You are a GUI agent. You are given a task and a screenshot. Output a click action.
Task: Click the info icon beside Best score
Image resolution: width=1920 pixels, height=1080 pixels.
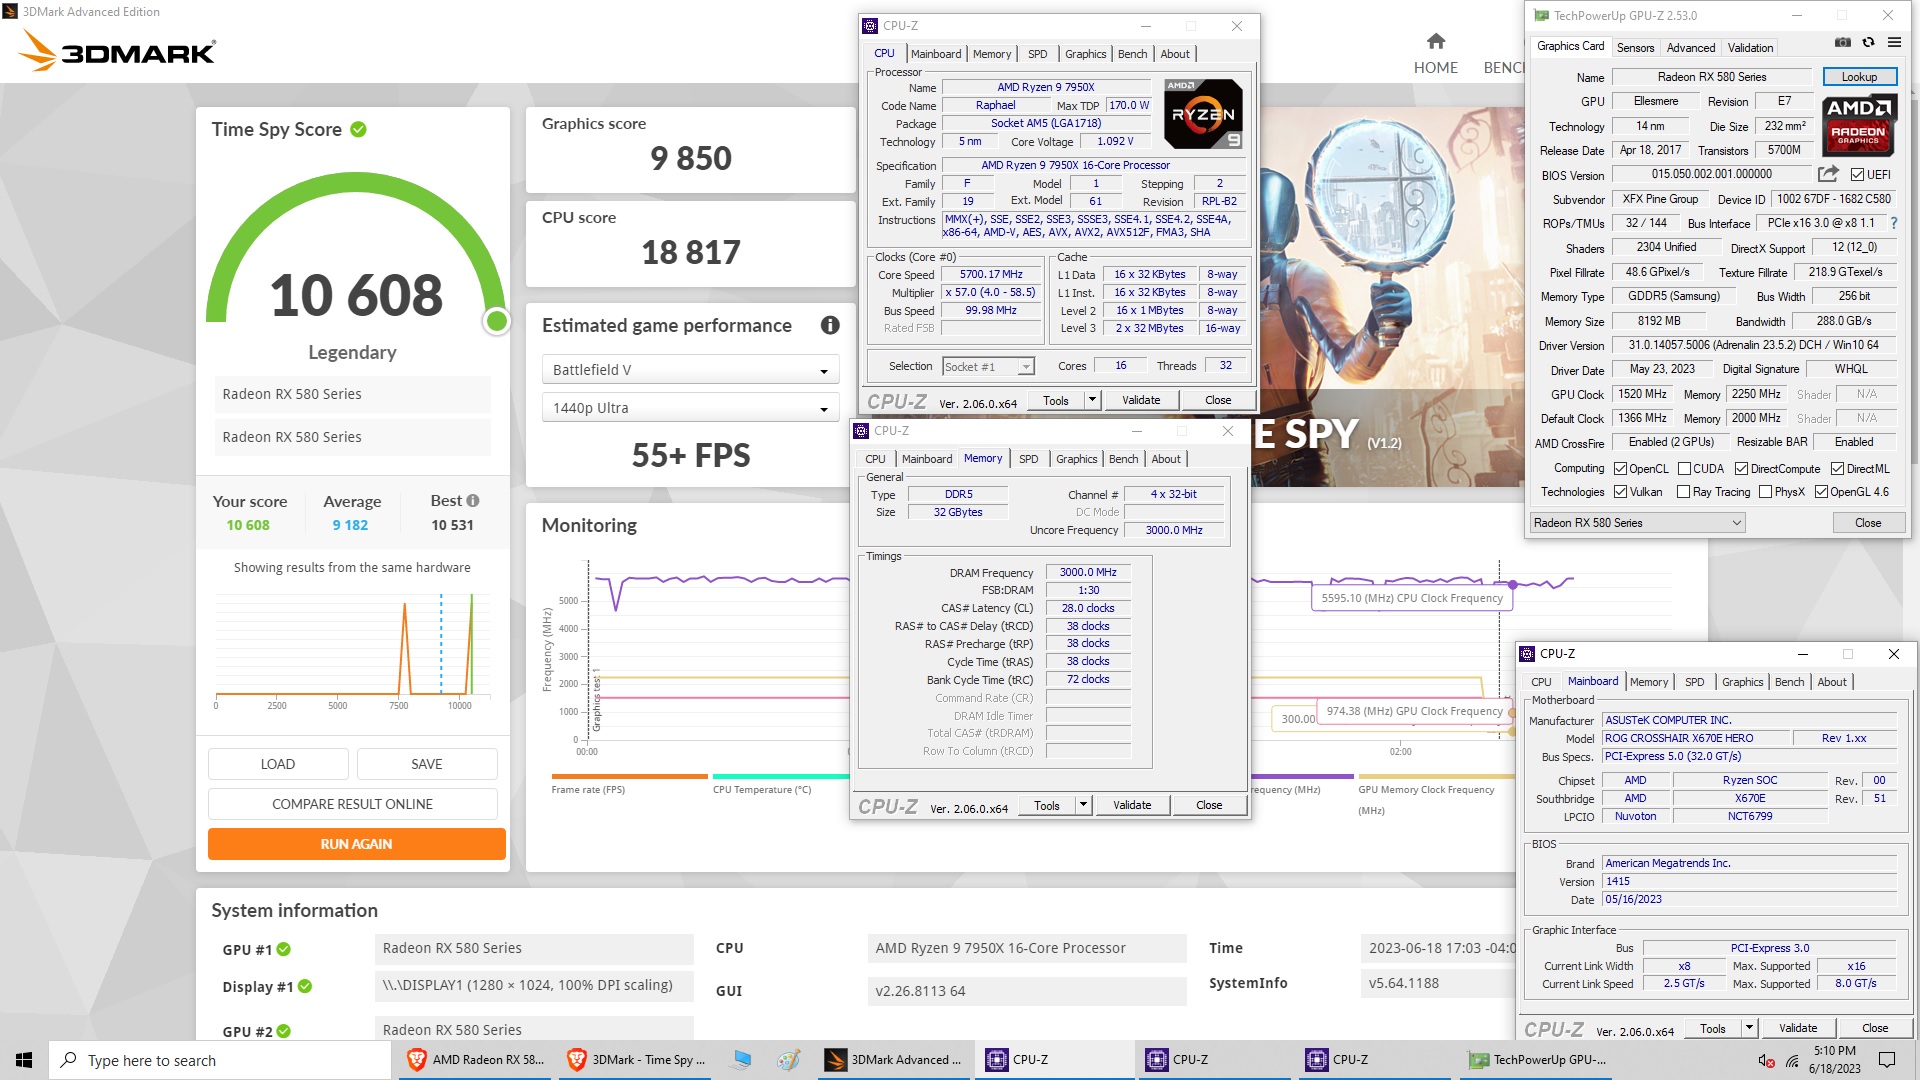click(x=473, y=501)
